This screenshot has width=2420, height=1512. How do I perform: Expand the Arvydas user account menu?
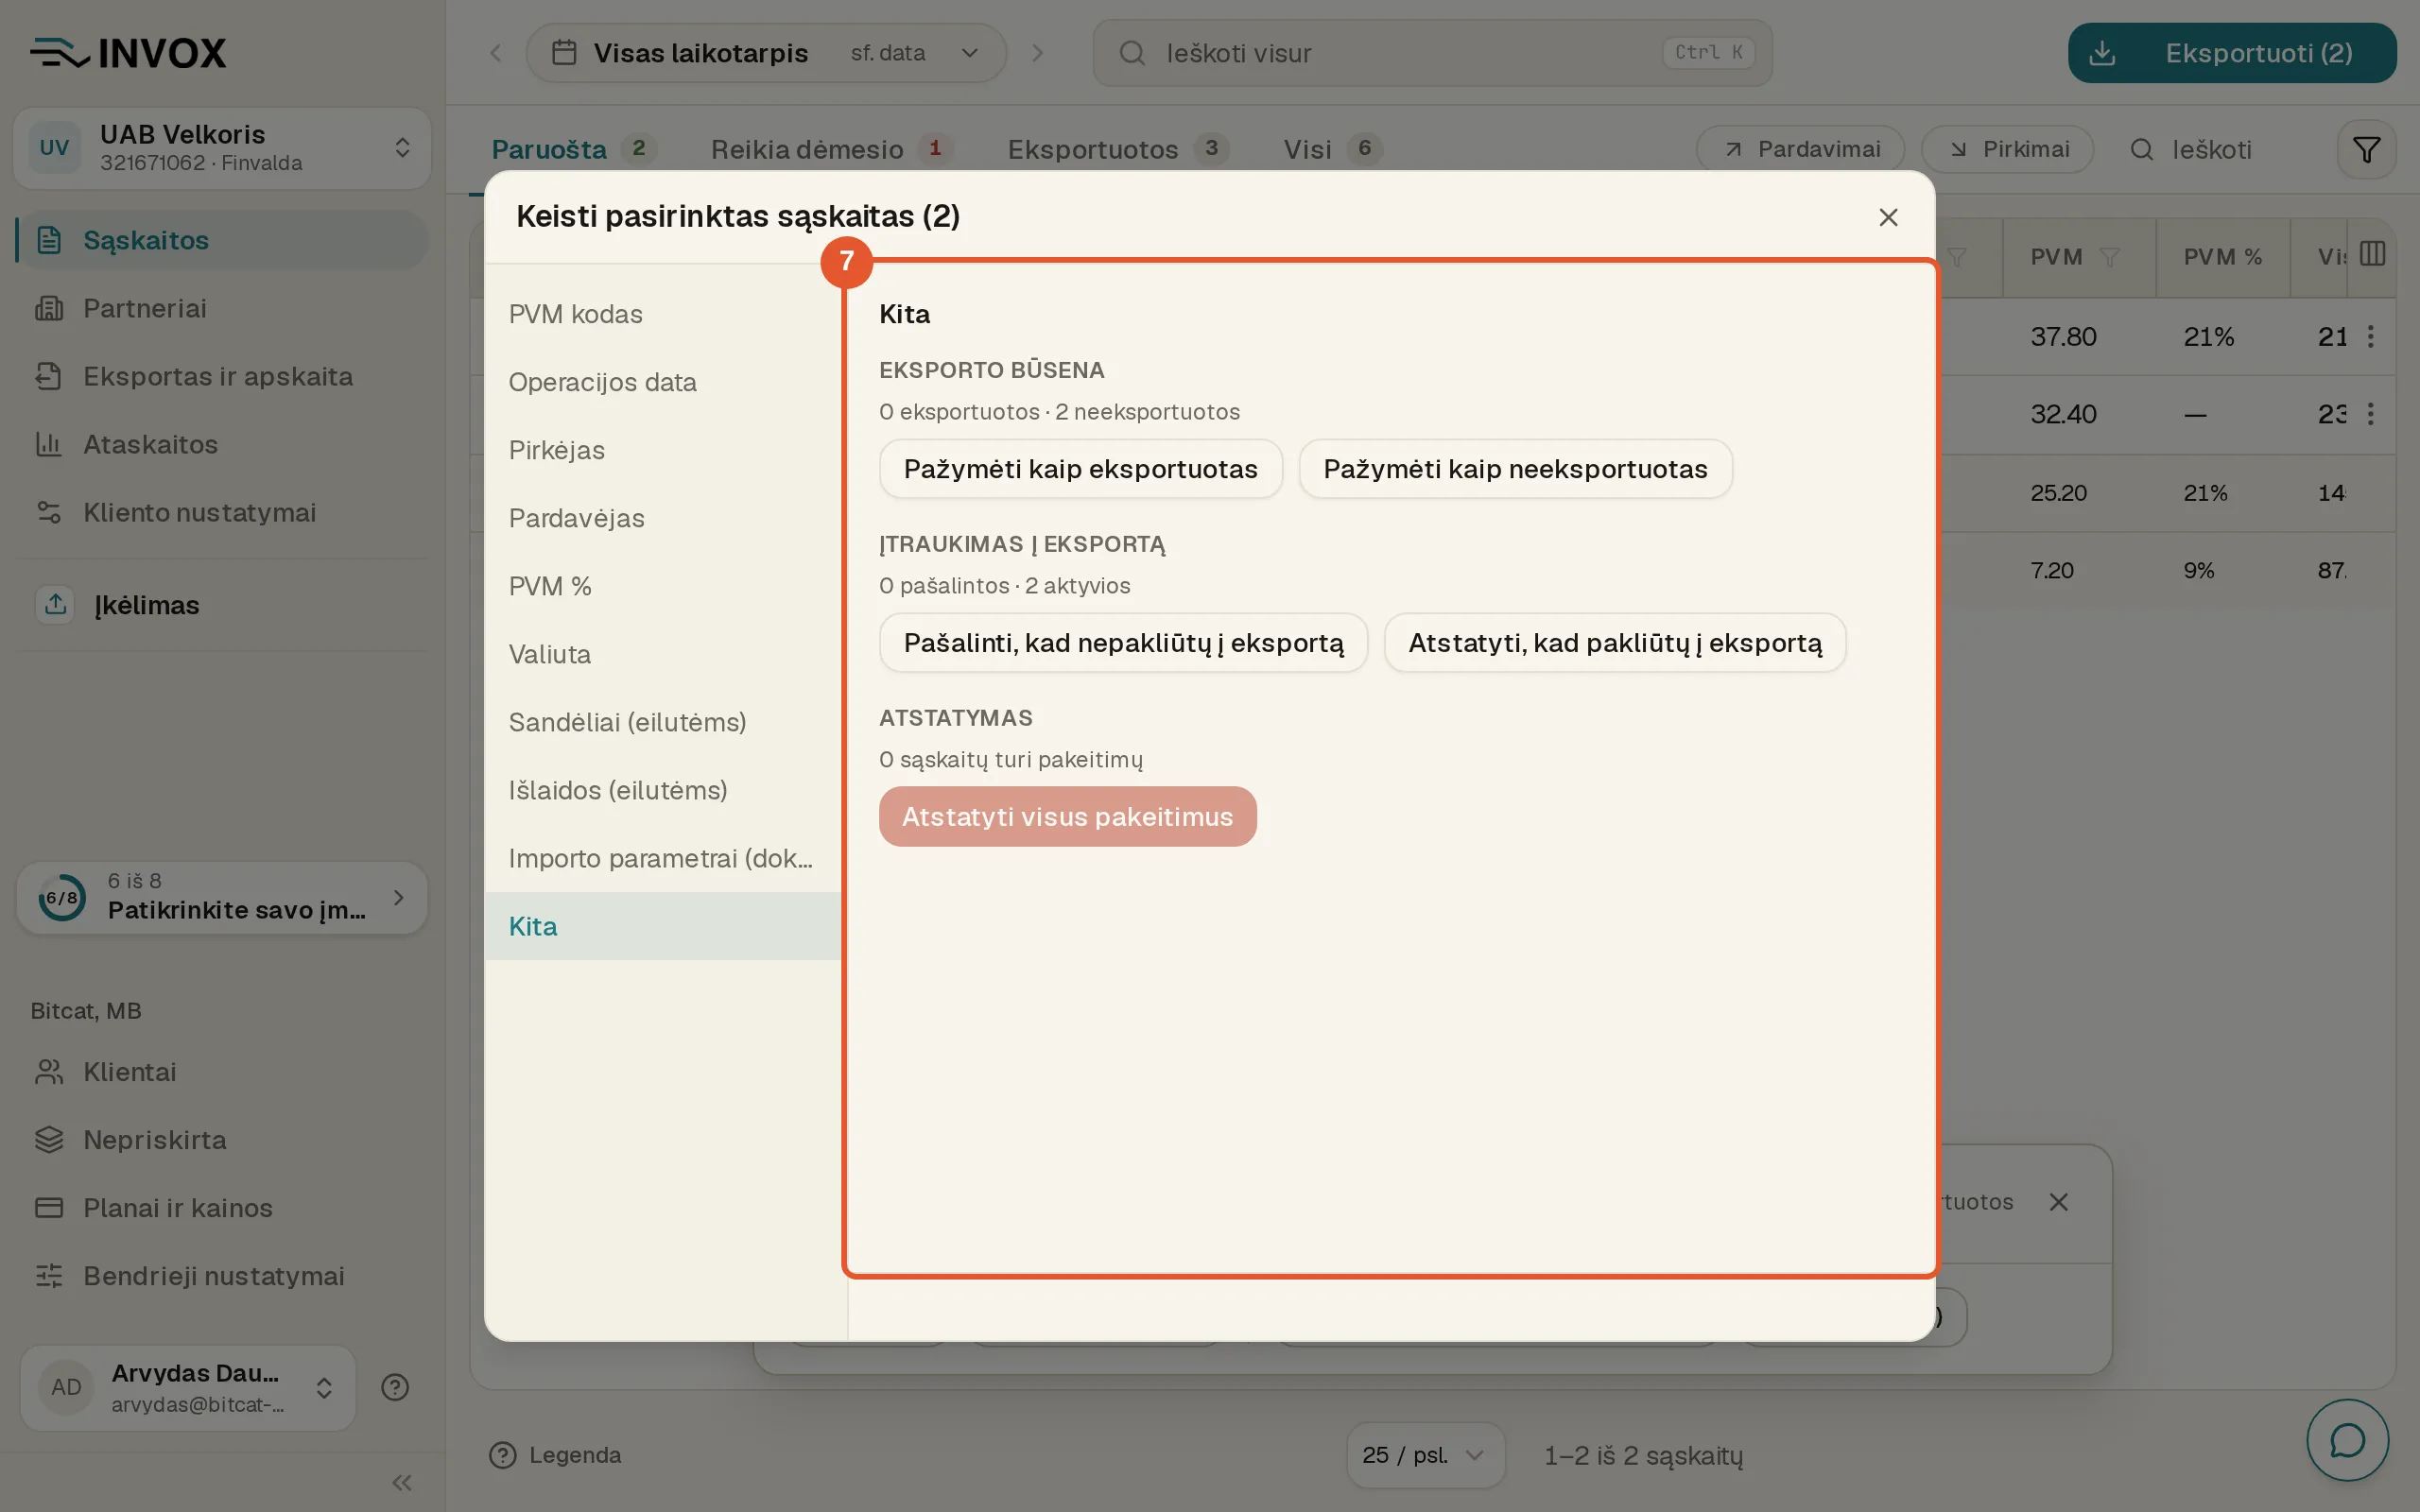click(188, 1387)
